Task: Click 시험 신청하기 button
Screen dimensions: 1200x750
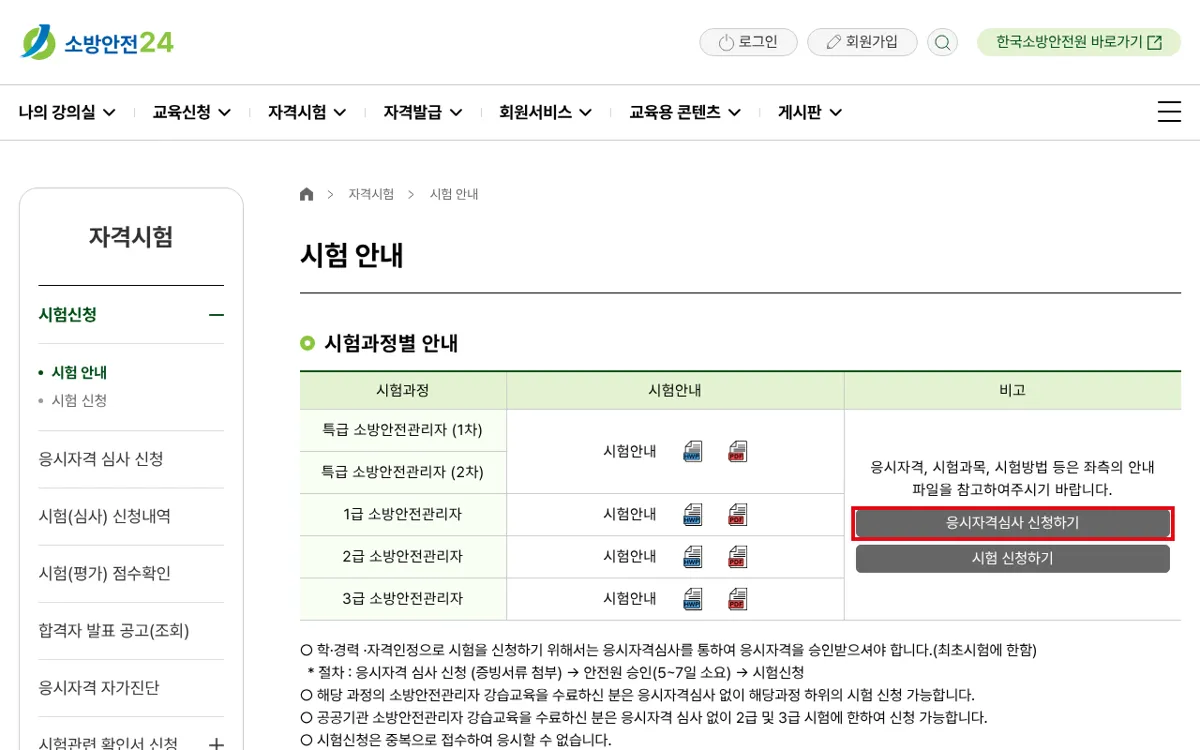Action: (1012, 559)
